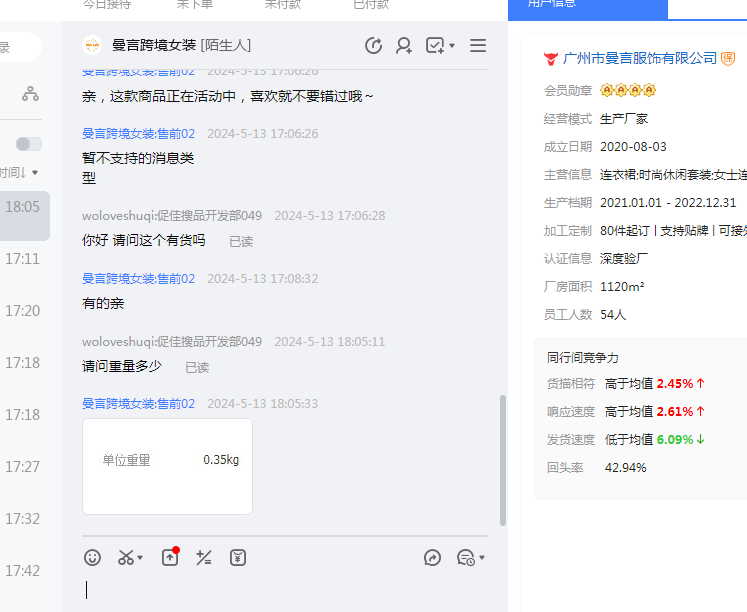
Task: Open the time sort dropdown 时间↓
Action: [x=19, y=172]
